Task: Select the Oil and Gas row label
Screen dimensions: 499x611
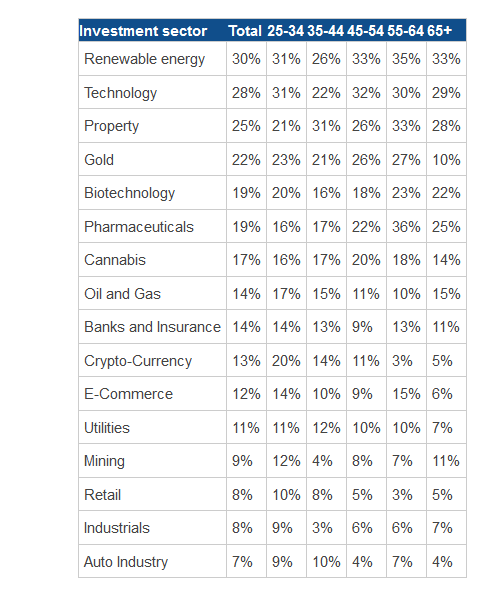Action: click(x=122, y=294)
